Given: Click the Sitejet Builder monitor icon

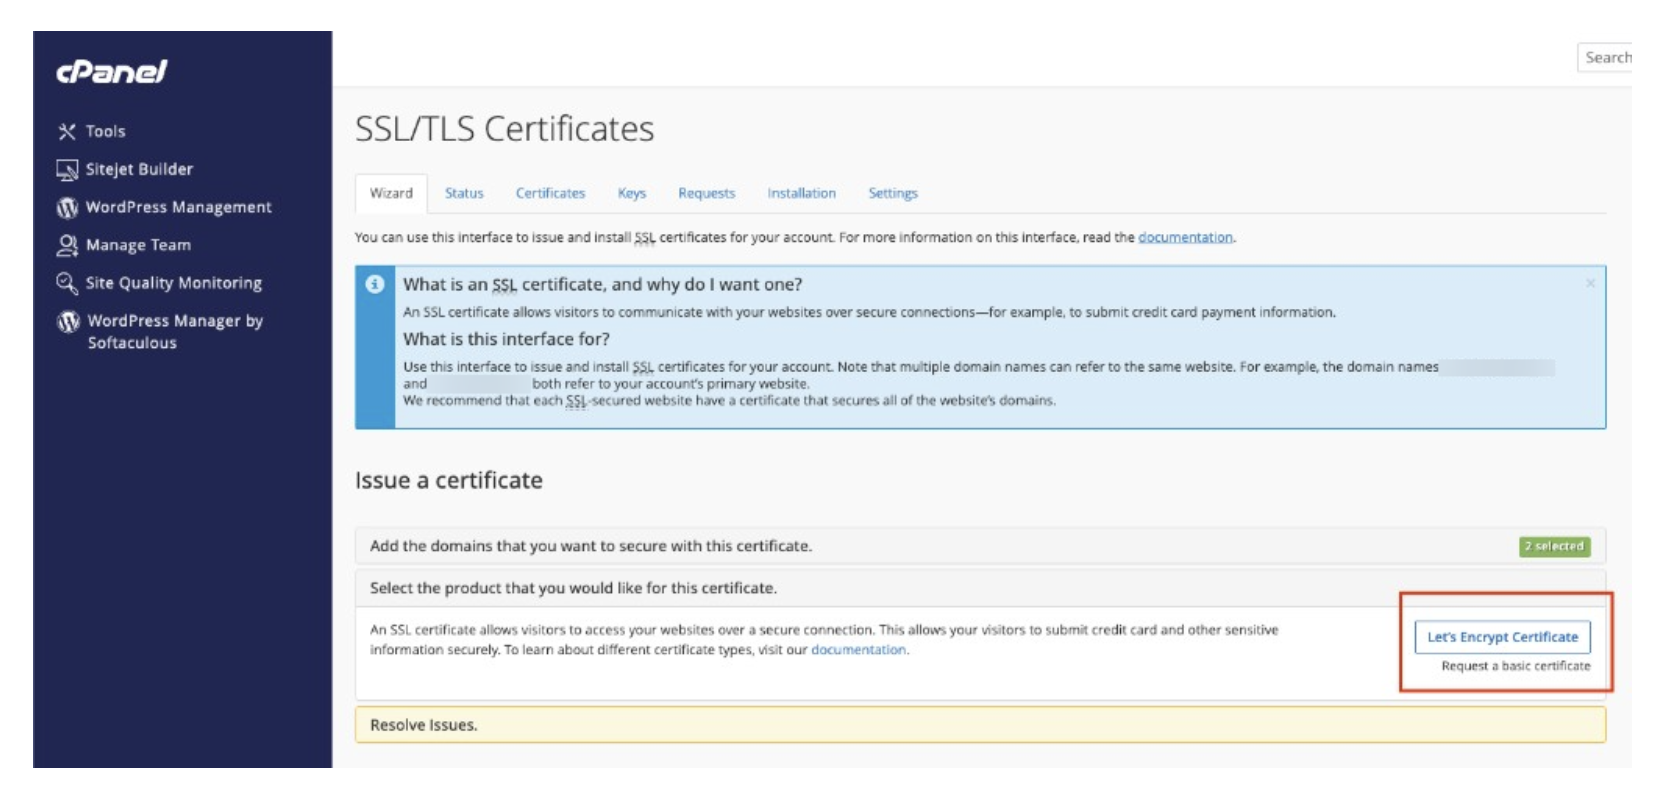Looking at the screenshot, I should pyautogui.click(x=67, y=170).
